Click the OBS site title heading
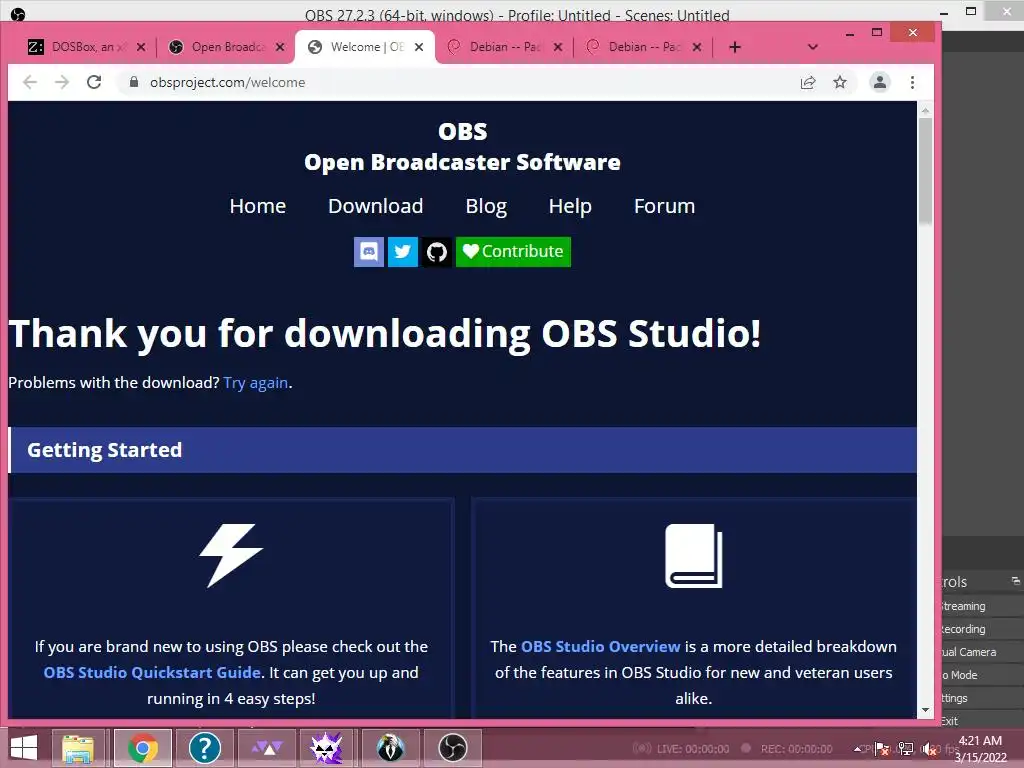Viewport: 1024px width, 768px height. tap(462, 147)
